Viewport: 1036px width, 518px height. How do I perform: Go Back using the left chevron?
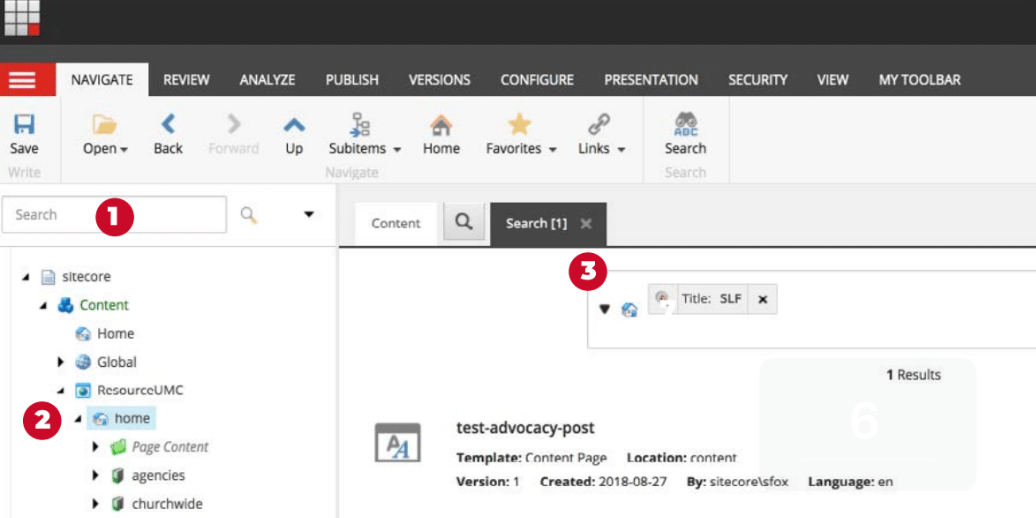[x=168, y=124]
